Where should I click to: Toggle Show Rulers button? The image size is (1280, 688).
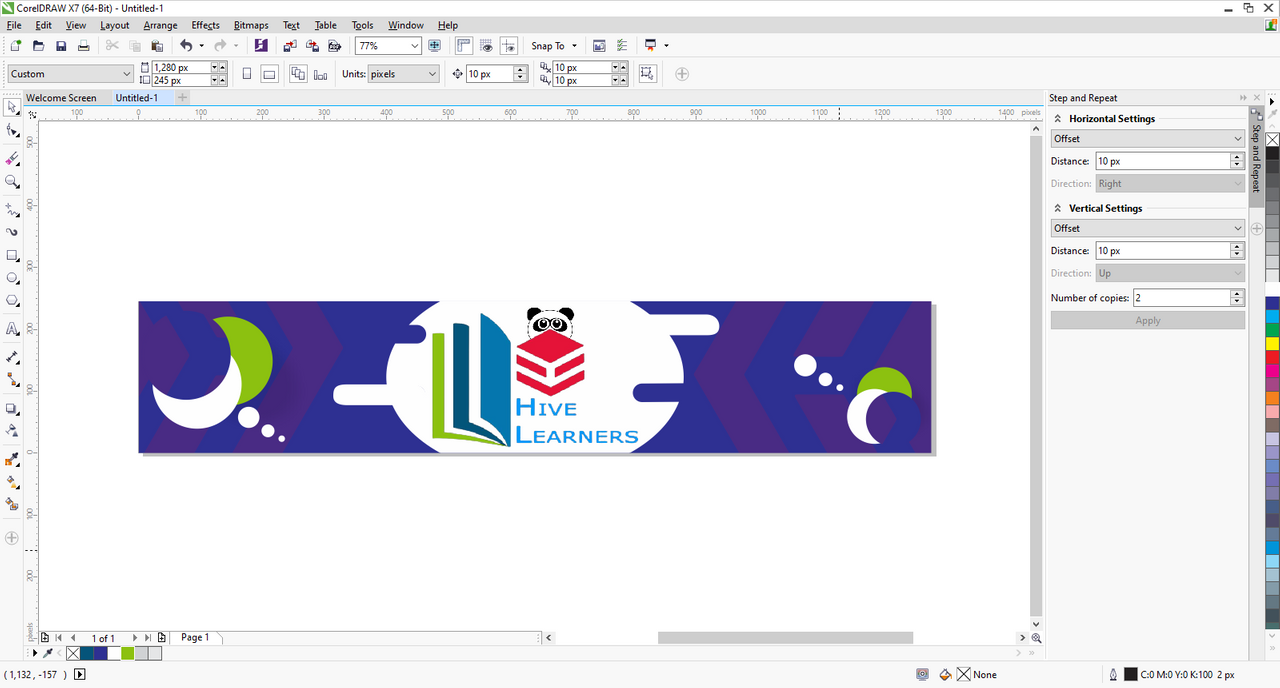[x=463, y=46]
